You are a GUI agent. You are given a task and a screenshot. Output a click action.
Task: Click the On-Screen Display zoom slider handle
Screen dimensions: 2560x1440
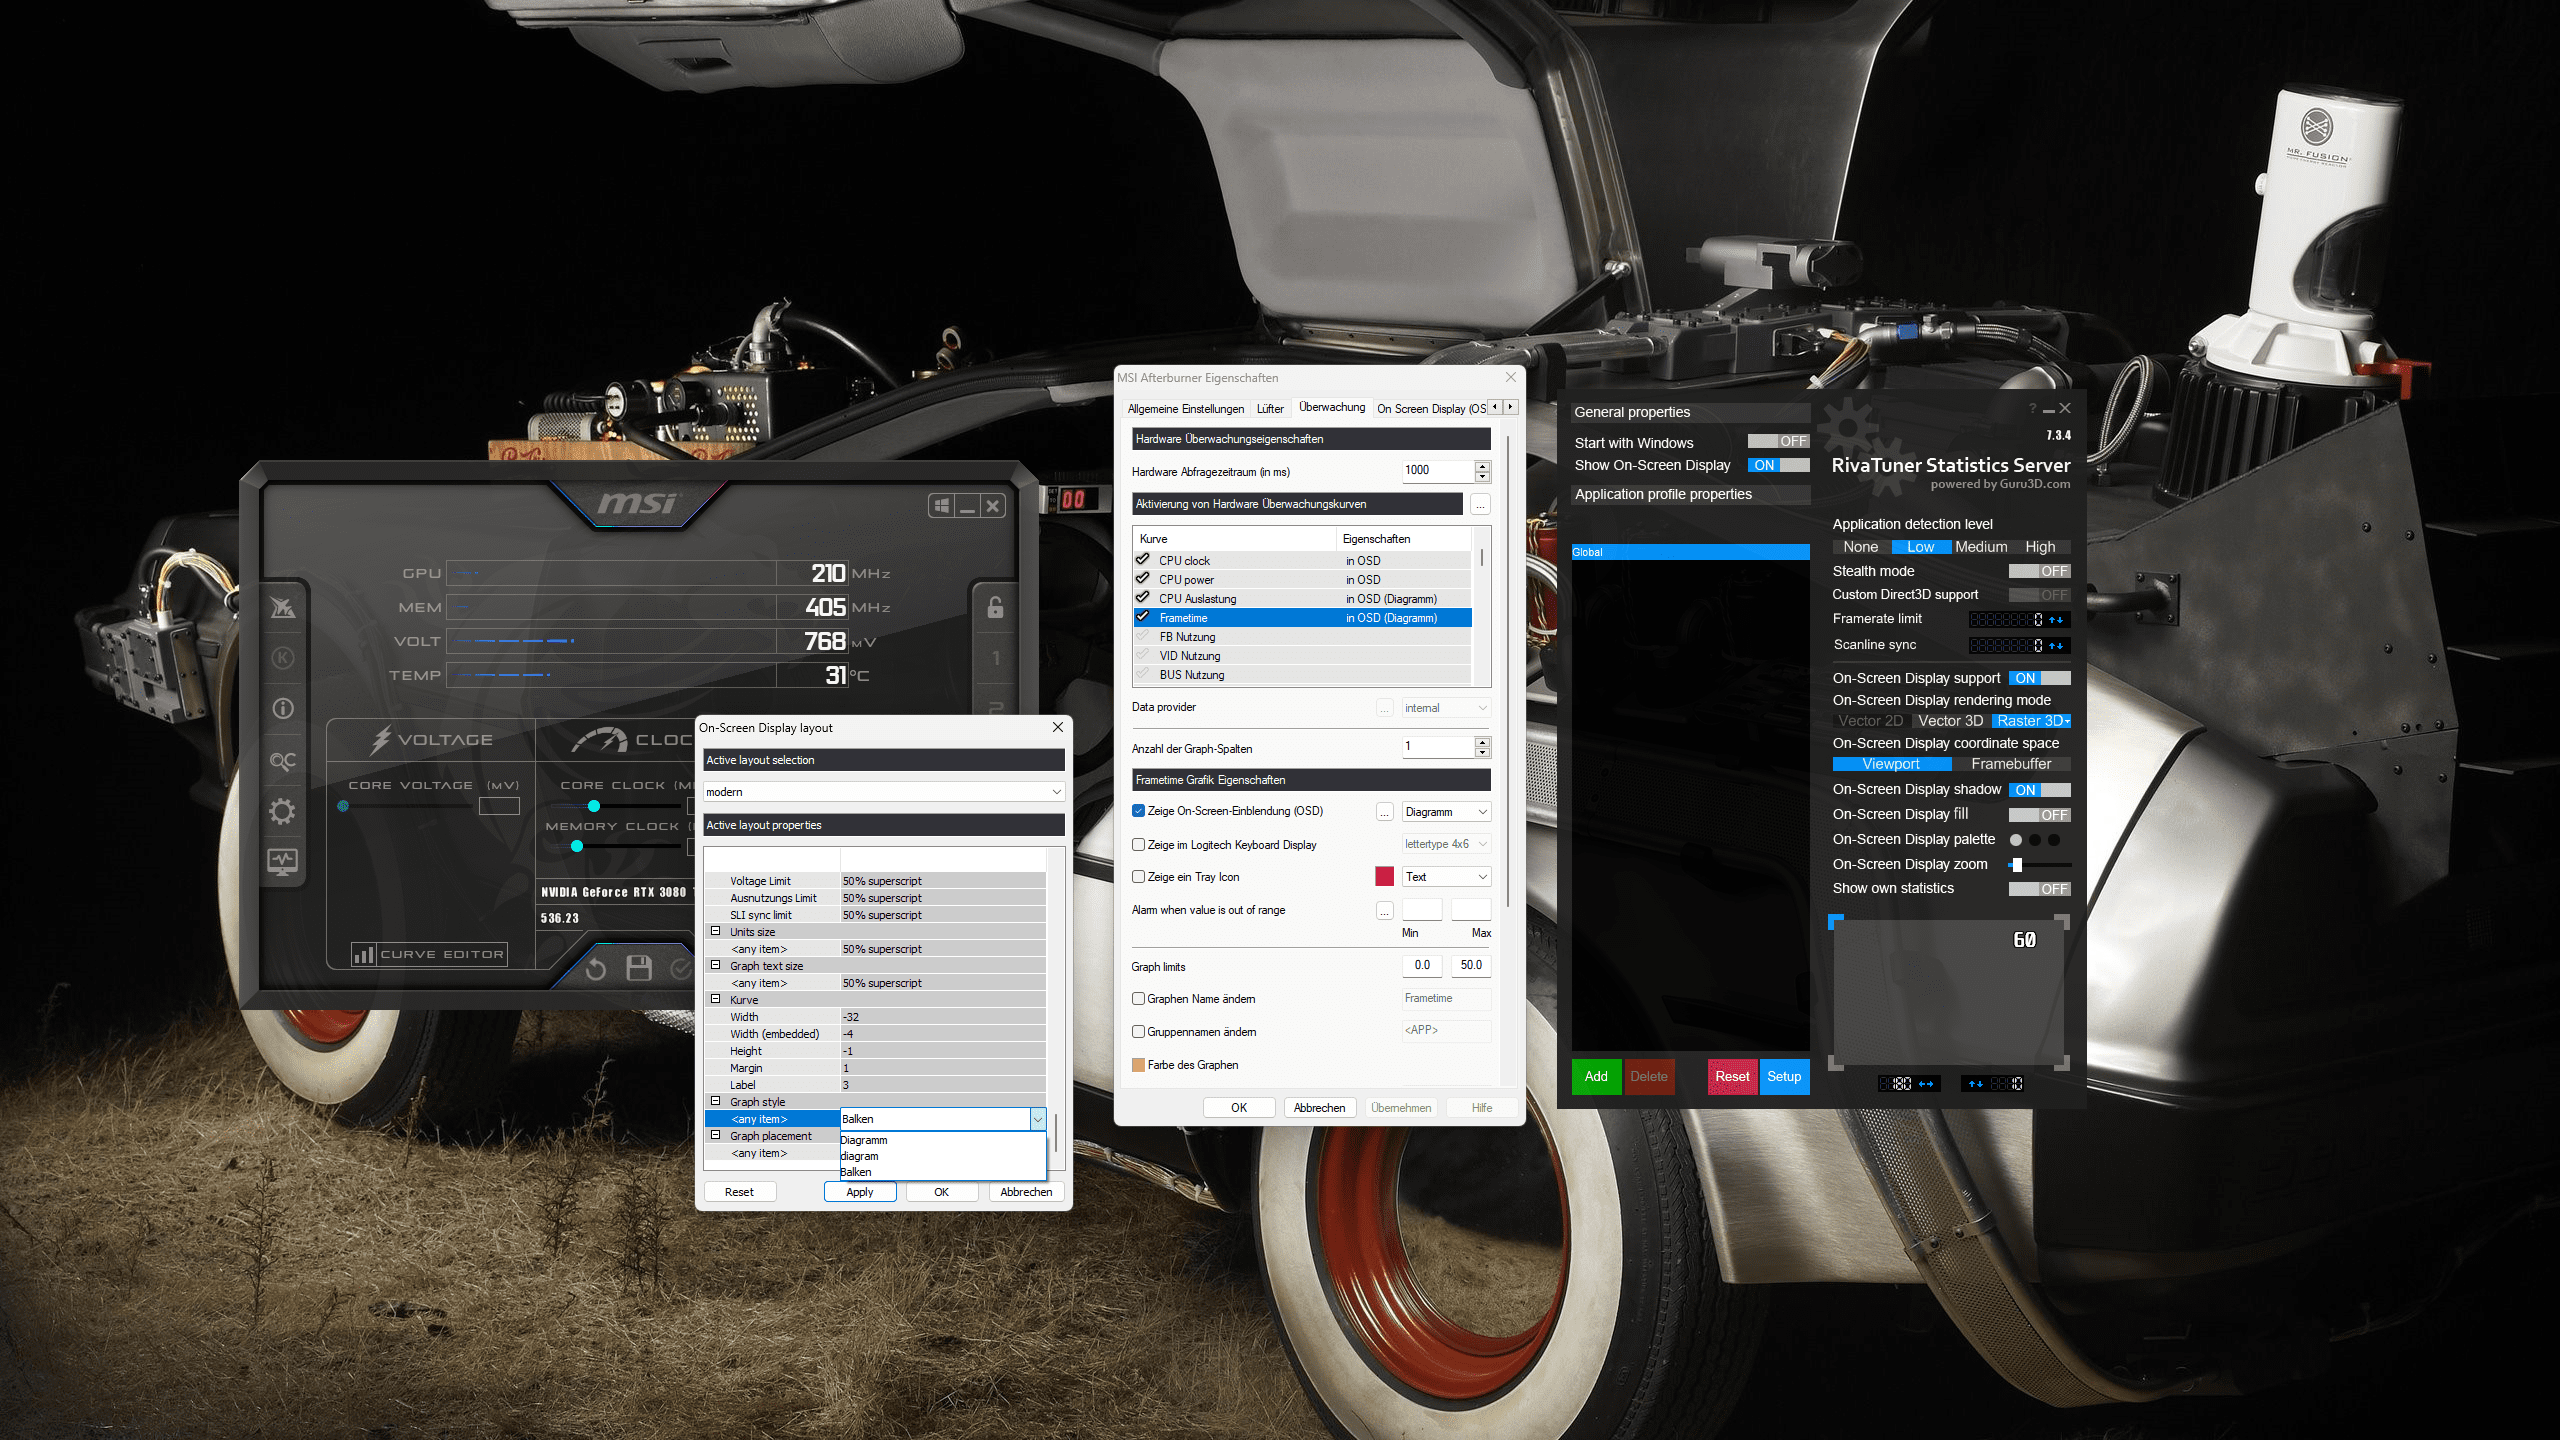(x=2017, y=865)
